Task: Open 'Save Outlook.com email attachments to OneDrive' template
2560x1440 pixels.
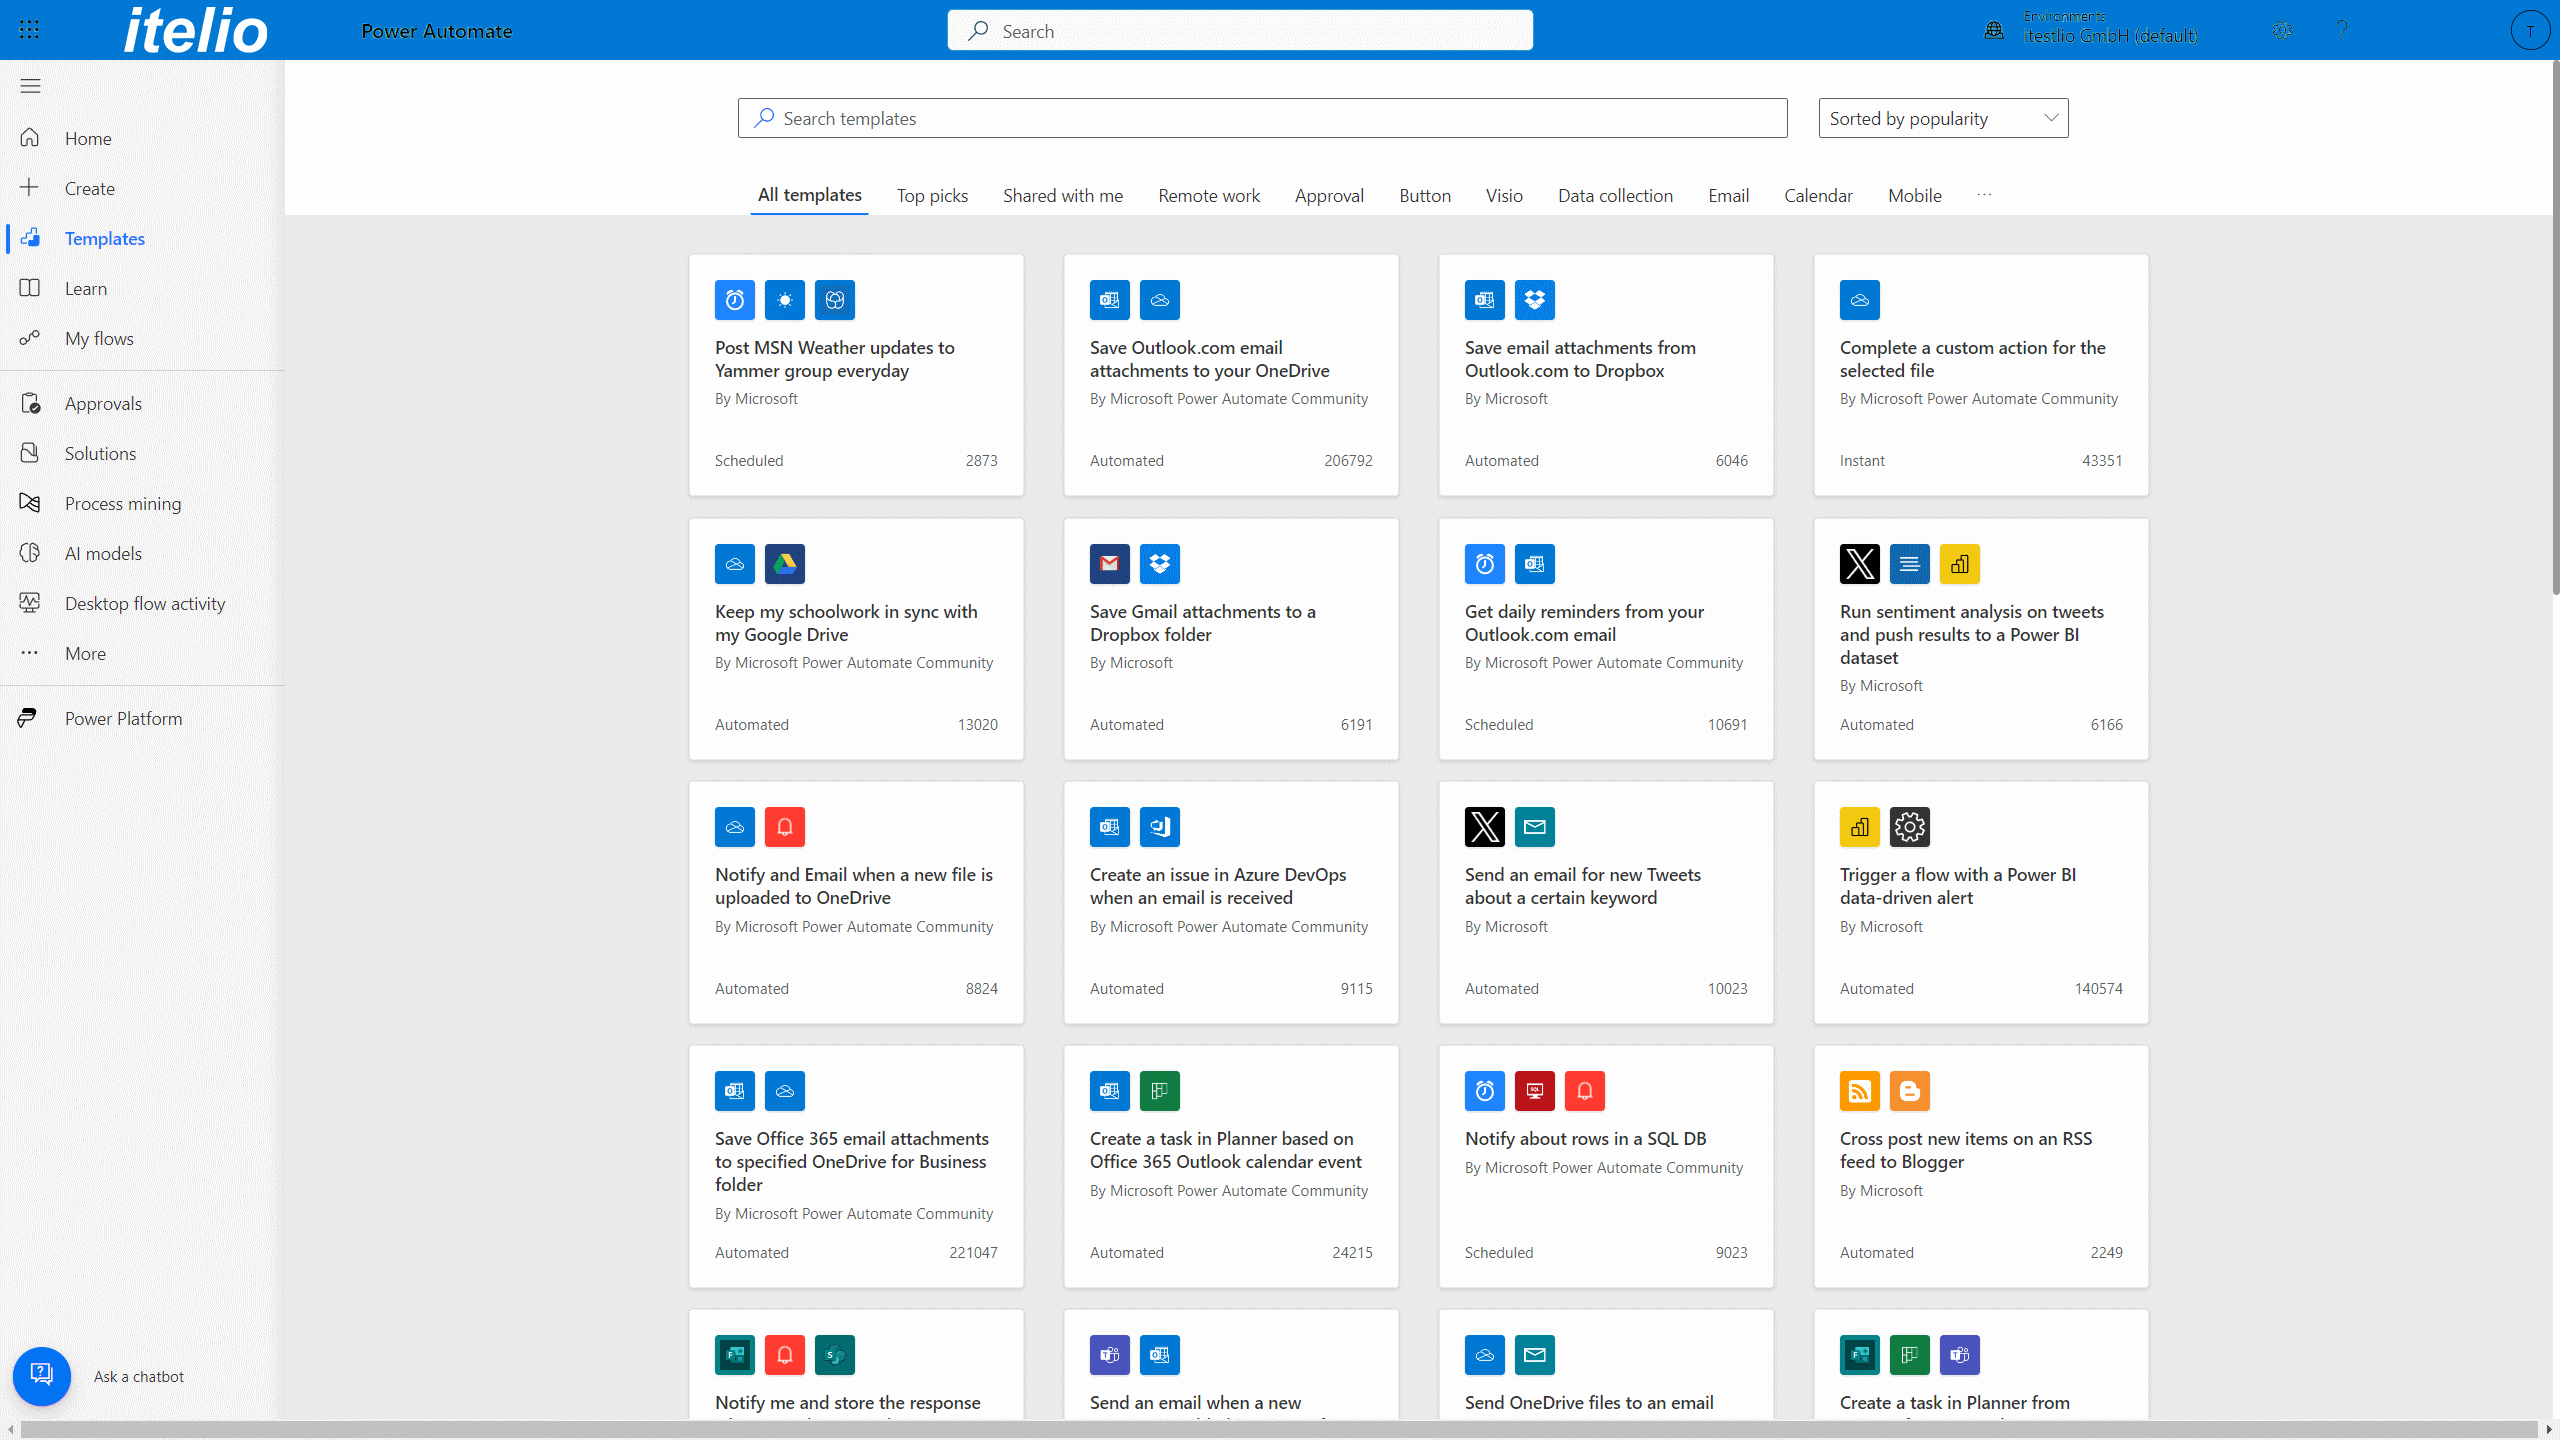Action: click(1231, 375)
